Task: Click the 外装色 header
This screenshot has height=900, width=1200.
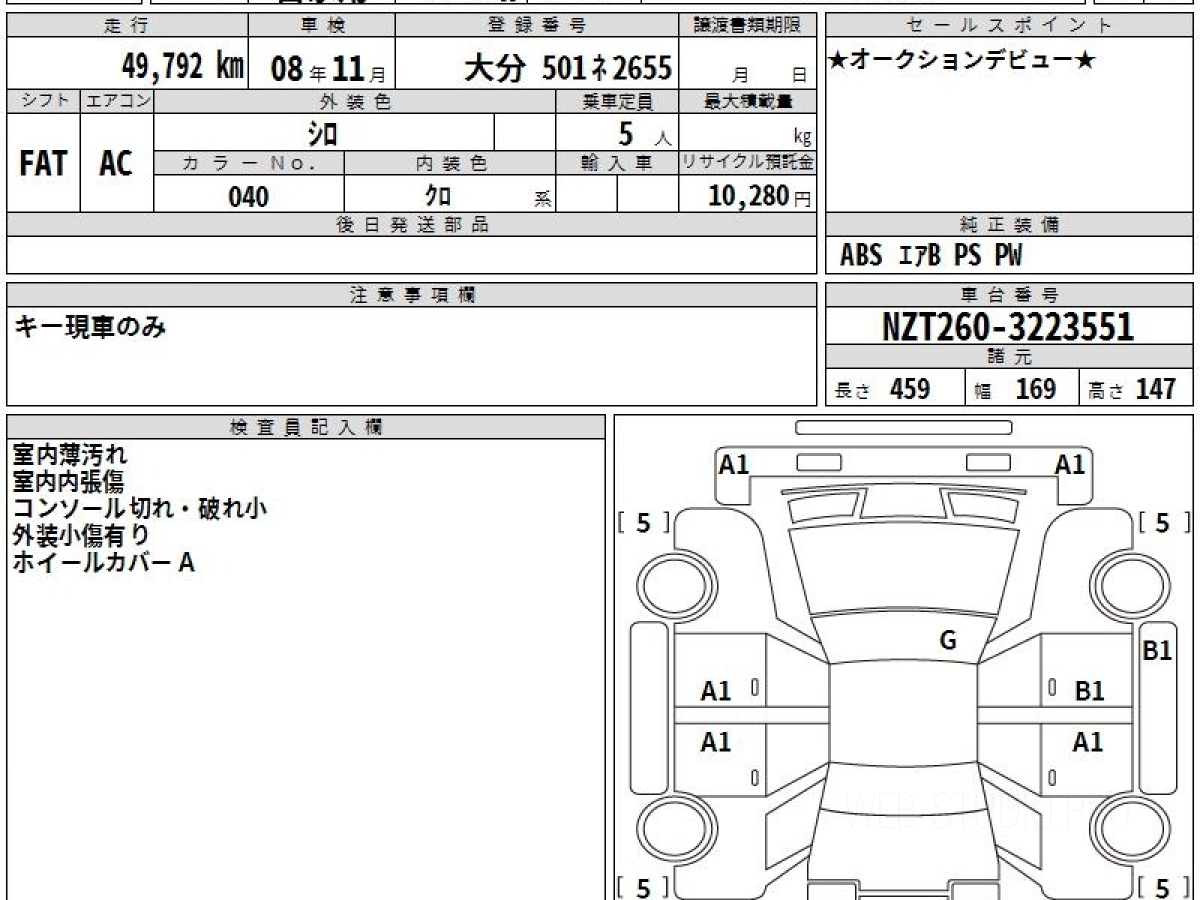Action: [x=355, y=101]
